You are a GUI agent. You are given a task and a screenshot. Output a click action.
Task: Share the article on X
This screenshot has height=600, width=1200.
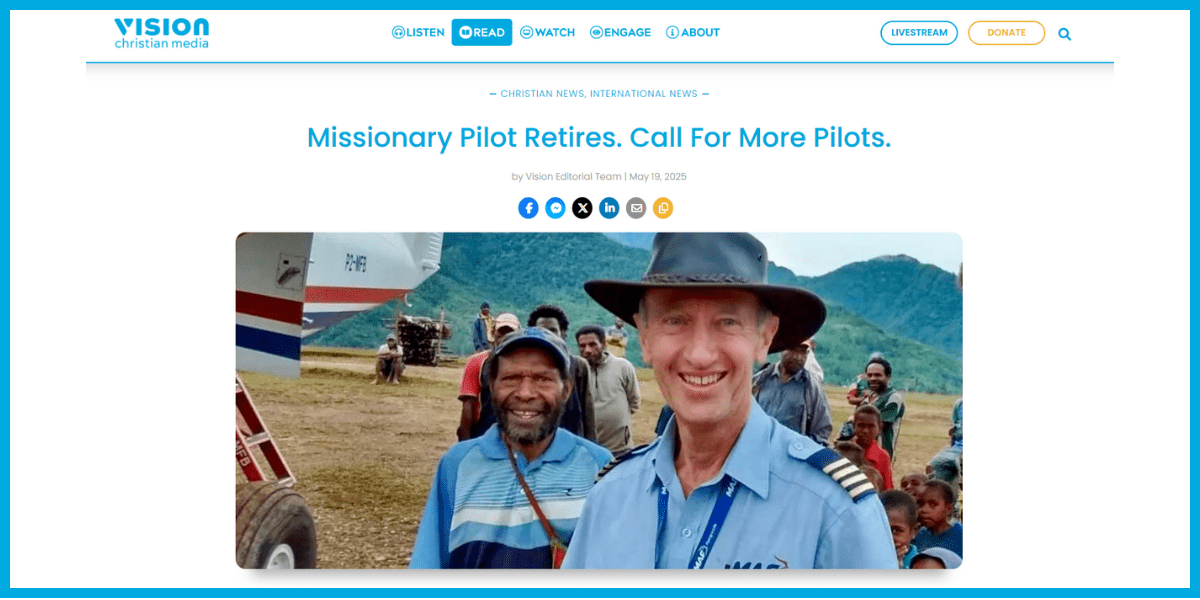[582, 208]
